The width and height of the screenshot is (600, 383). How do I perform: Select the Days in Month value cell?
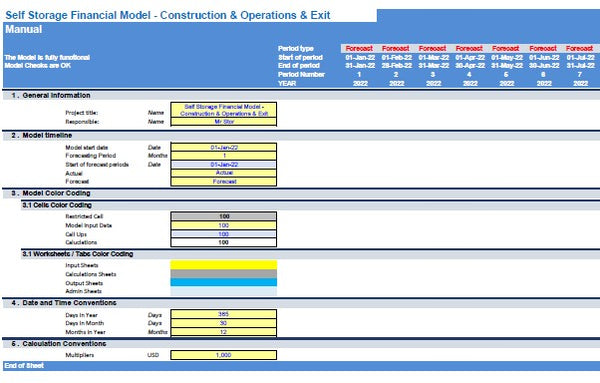pyautogui.click(x=223, y=323)
